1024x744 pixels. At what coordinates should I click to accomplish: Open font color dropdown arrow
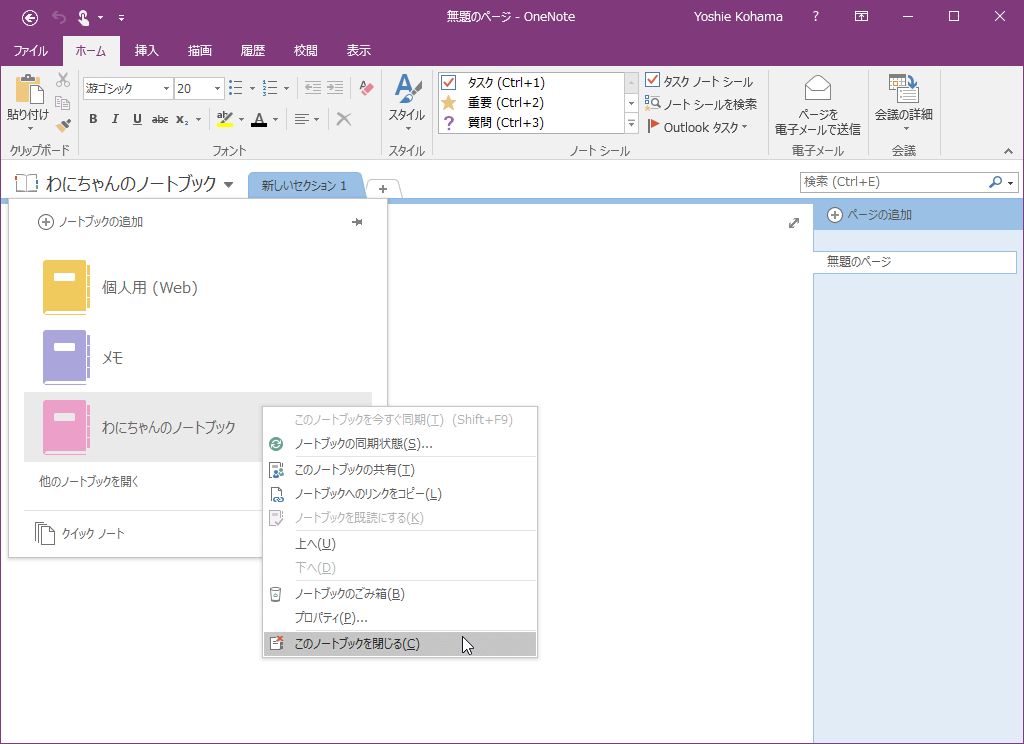pos(275,120)
